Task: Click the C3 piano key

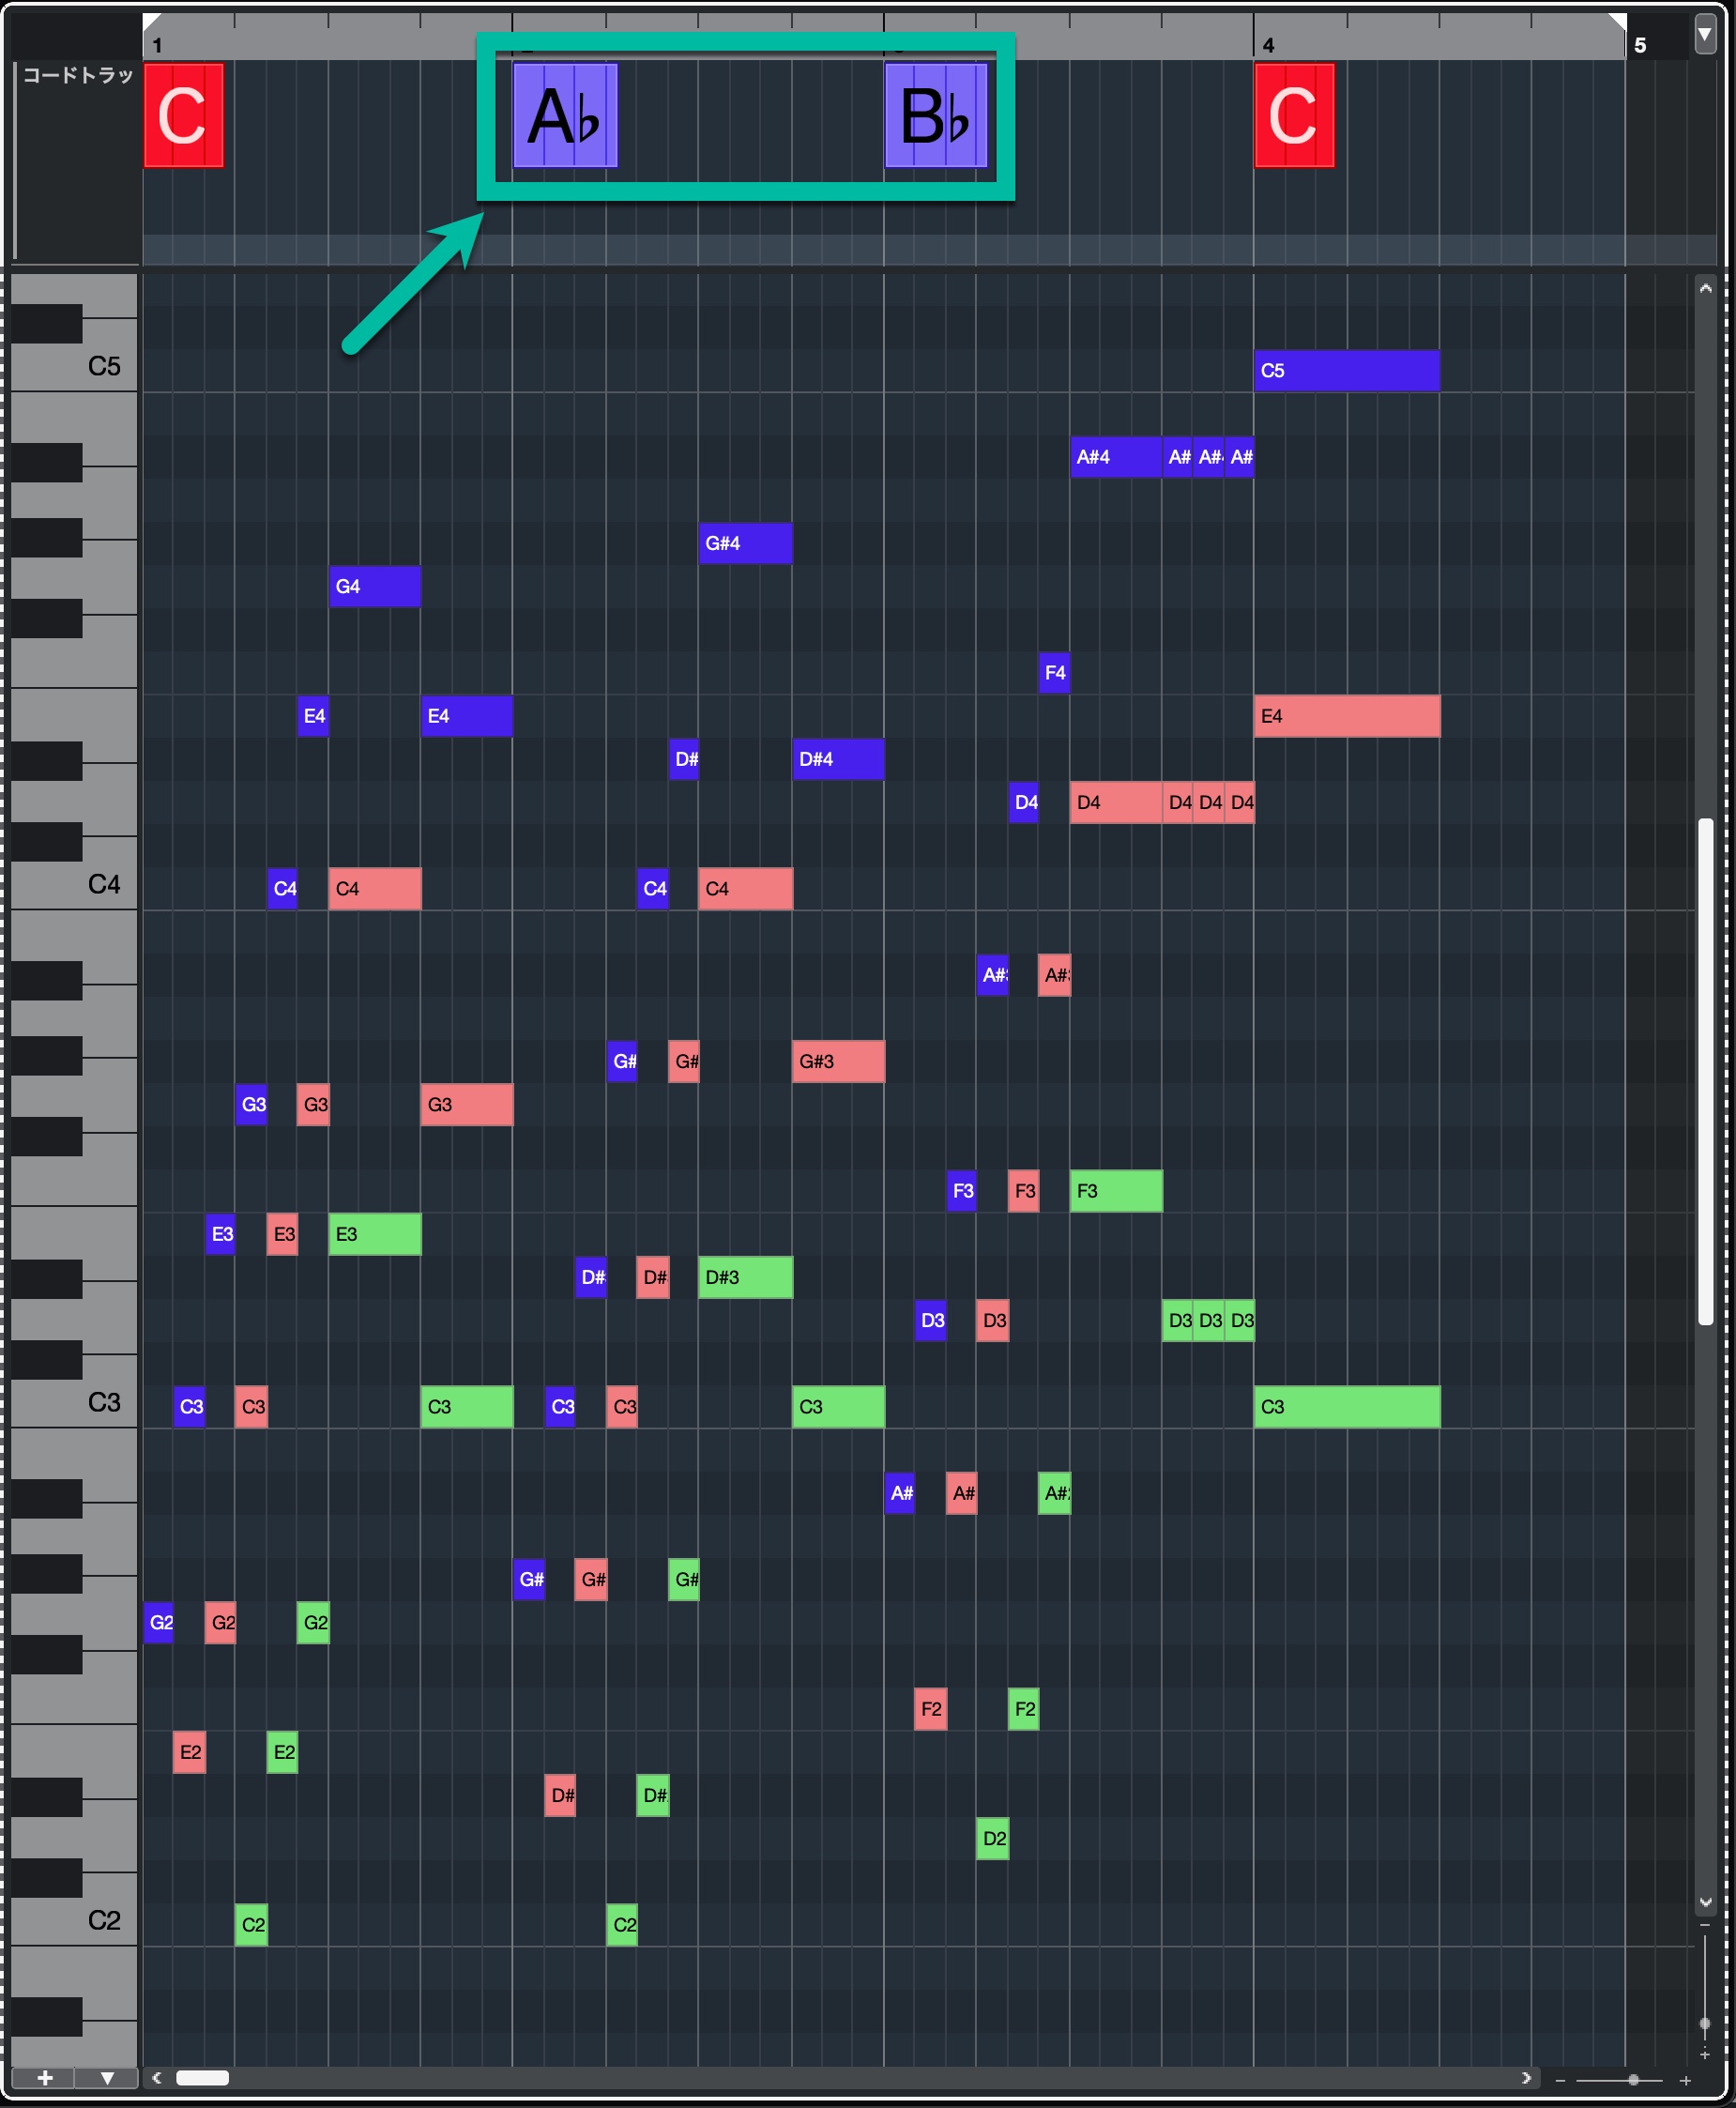Action: (74, 1402)
